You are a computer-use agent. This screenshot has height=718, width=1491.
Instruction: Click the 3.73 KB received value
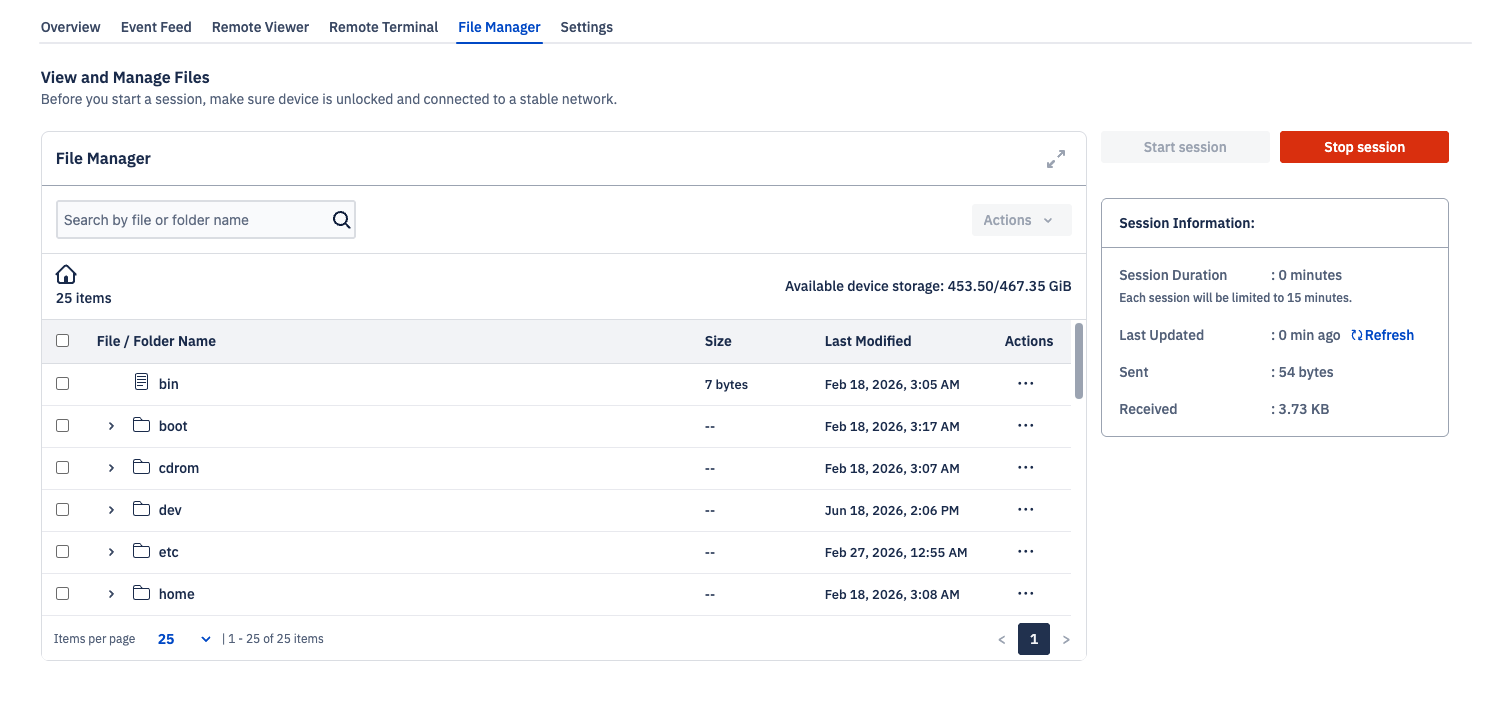point(1304,409)
